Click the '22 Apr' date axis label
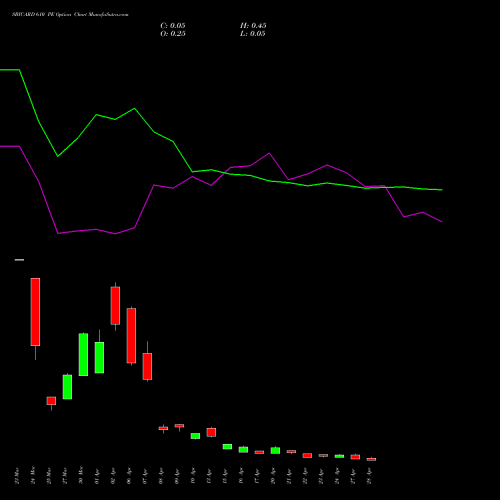 click(x=305, y=476)
